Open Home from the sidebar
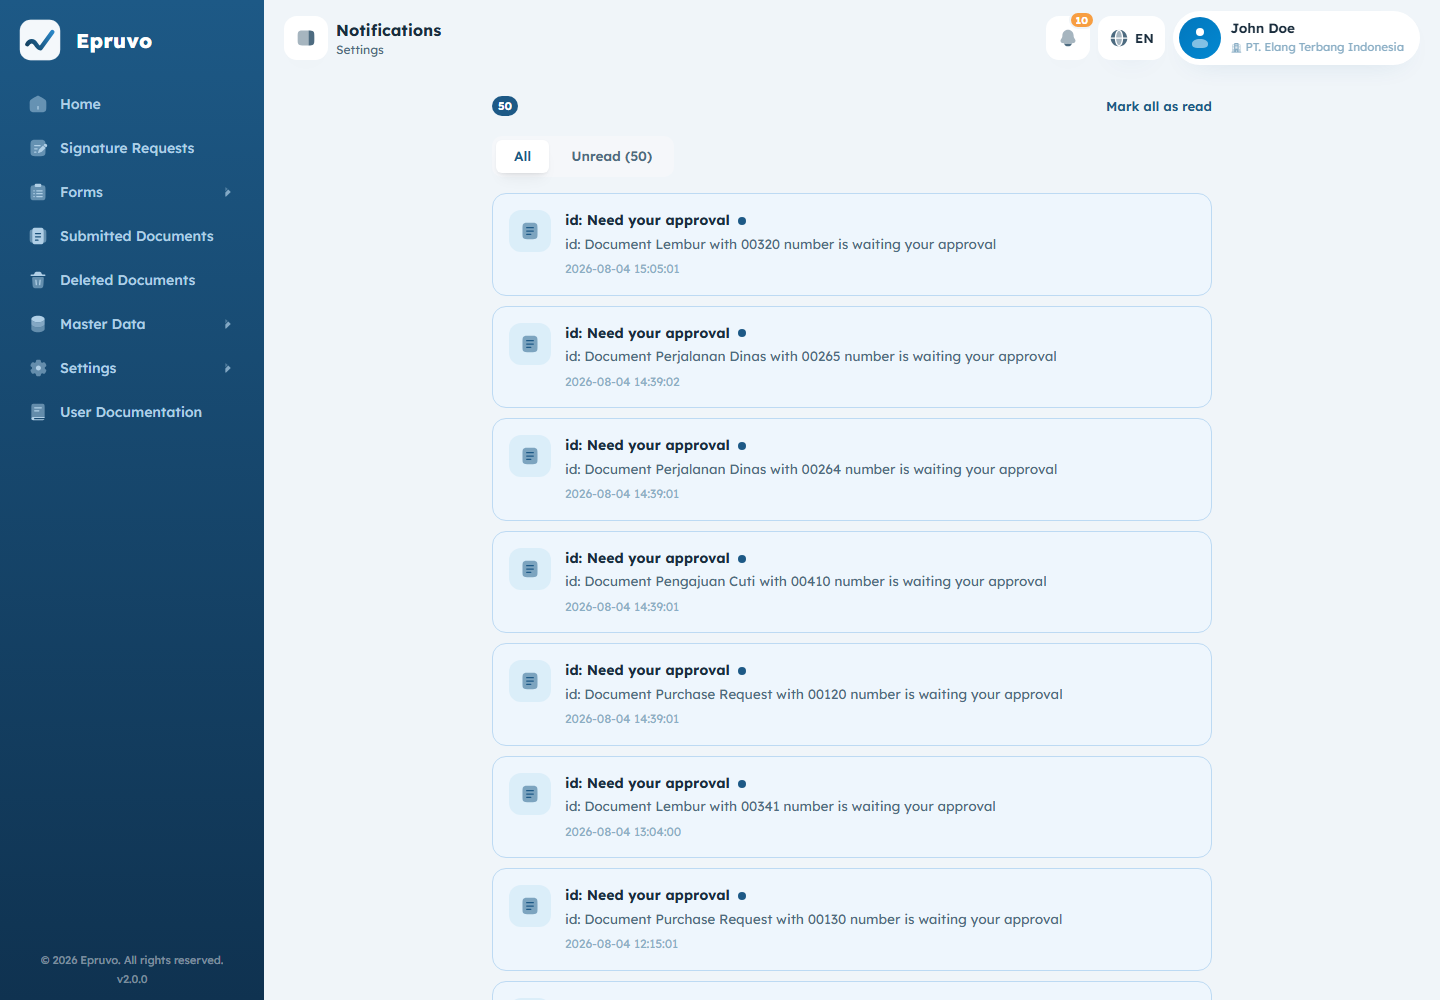 click(132, 104)
